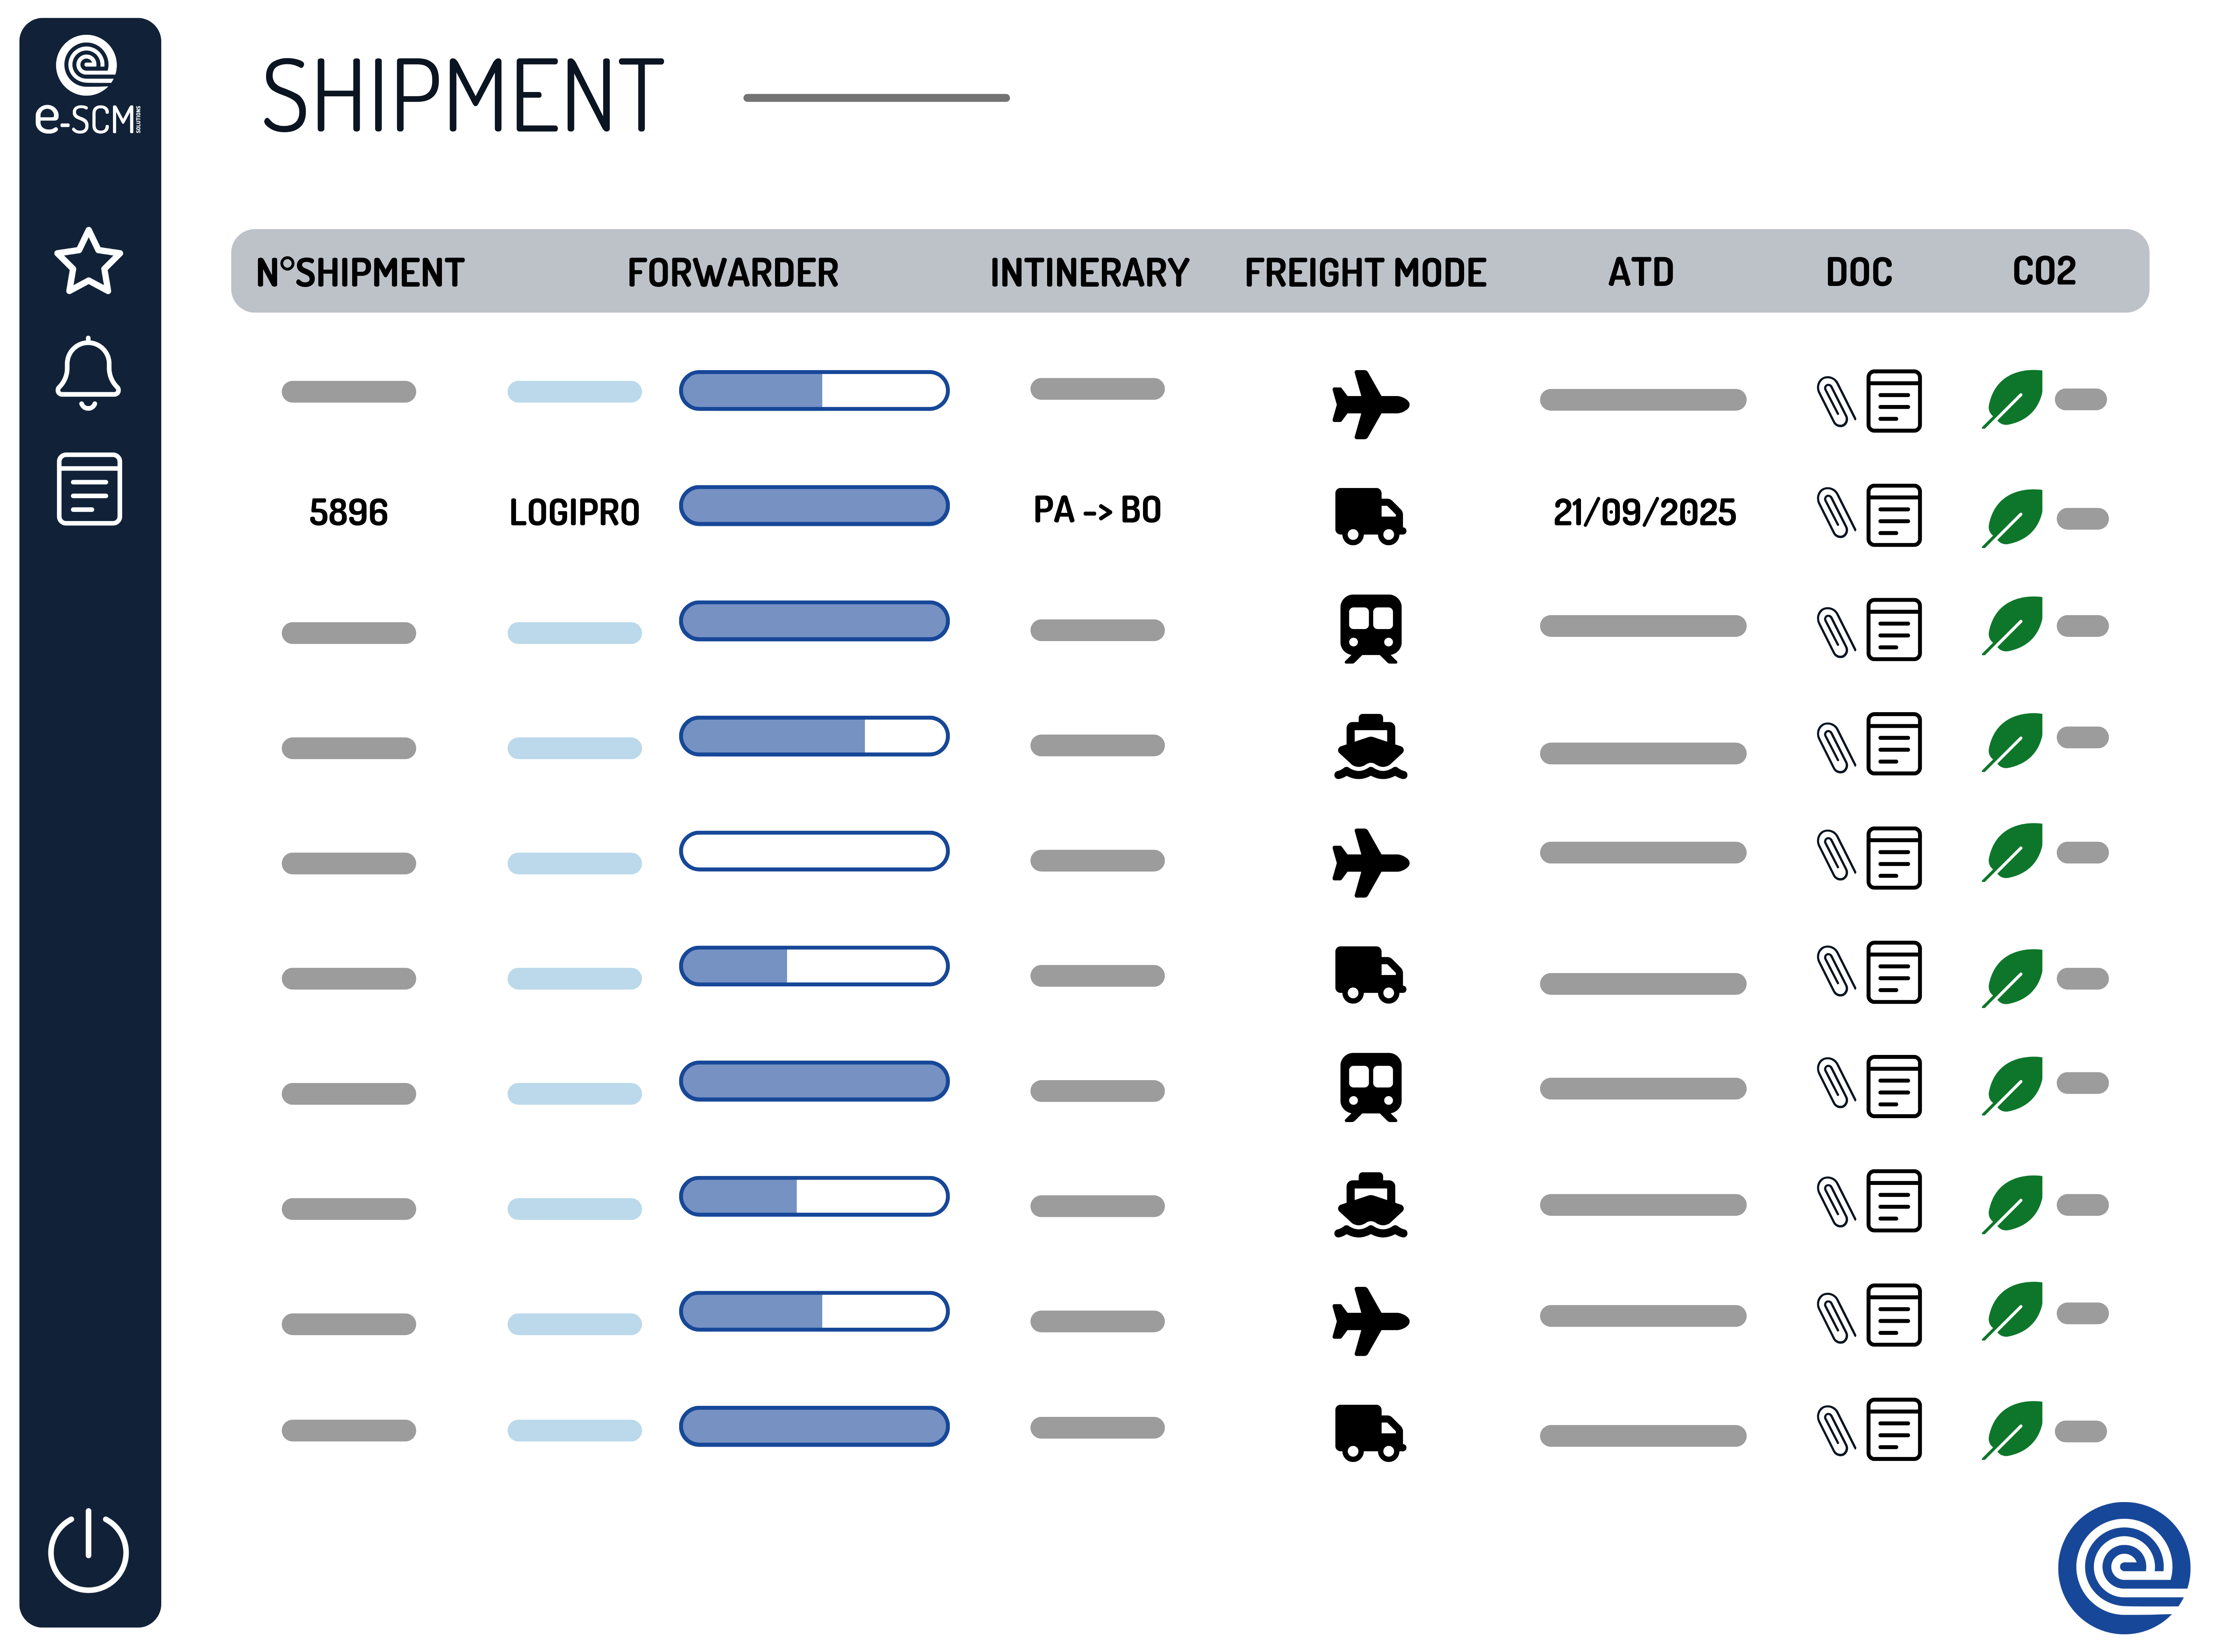Image resolution: width=2220 pixels, height=1652 pixels.
Task: Open the documents list icon in sidebar
Action: (89, 489)
